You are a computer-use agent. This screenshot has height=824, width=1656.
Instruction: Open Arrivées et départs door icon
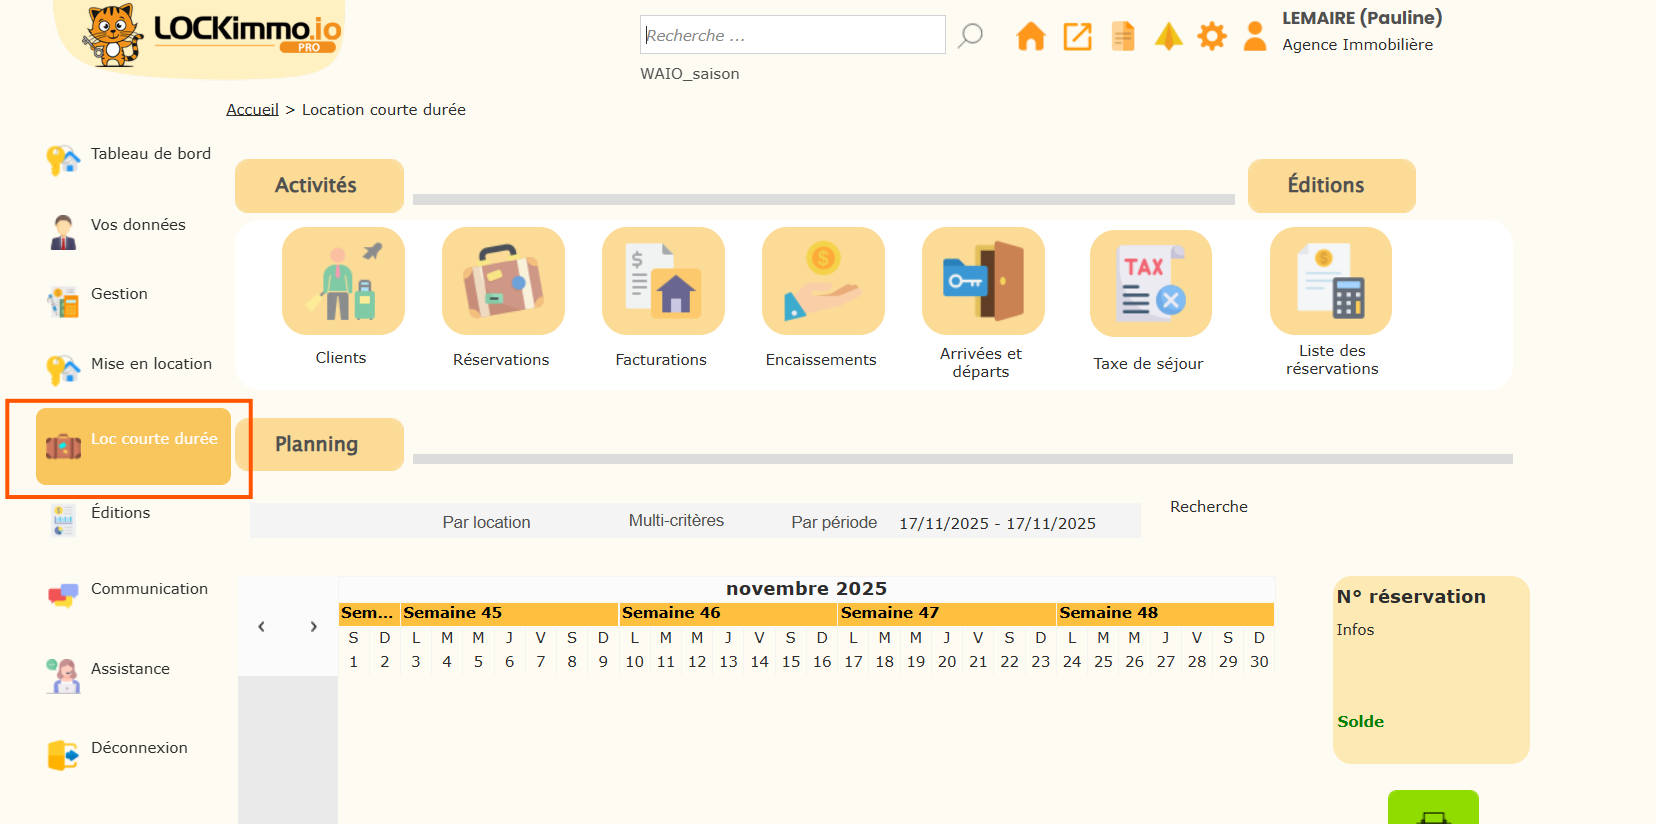(x=983, y=281)
